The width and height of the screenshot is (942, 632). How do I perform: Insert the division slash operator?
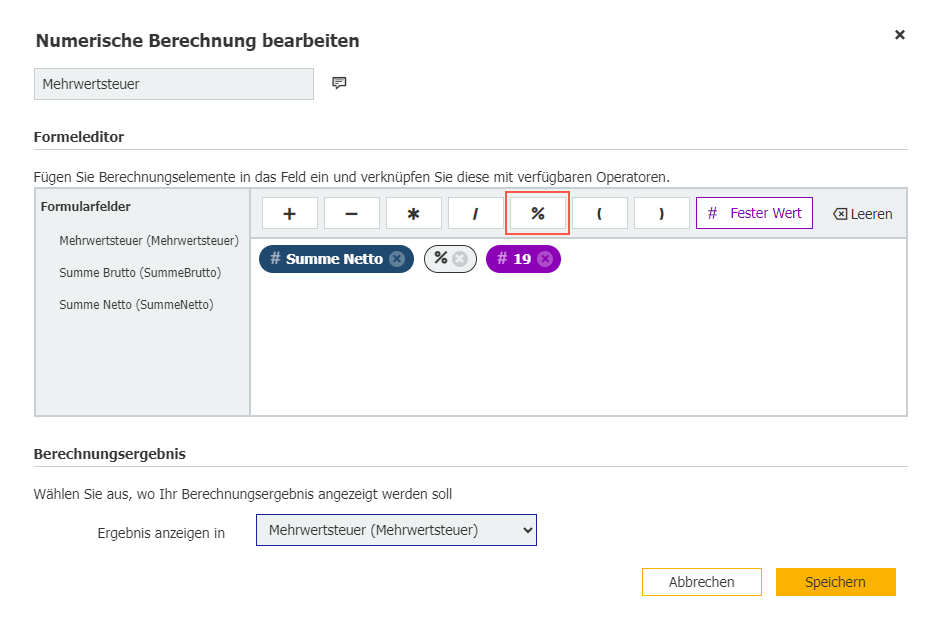click(x=475, y=213)
